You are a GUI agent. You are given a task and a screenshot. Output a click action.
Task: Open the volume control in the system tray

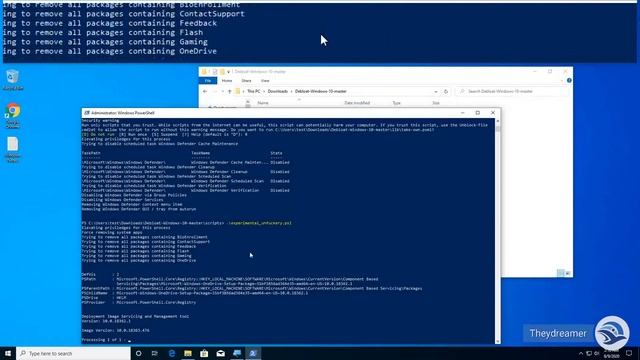pos(597,353)
